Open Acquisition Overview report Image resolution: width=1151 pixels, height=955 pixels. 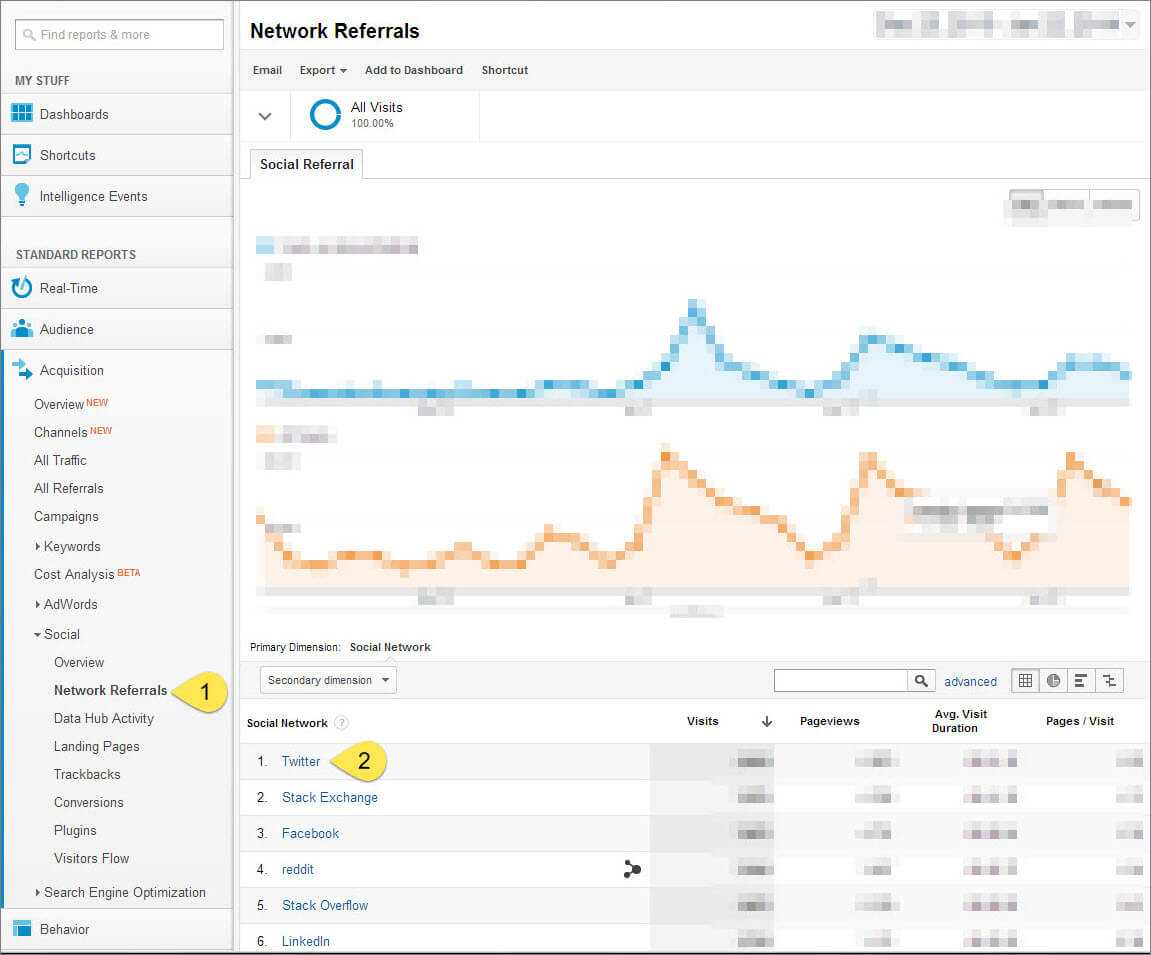[x=59, y=404]
